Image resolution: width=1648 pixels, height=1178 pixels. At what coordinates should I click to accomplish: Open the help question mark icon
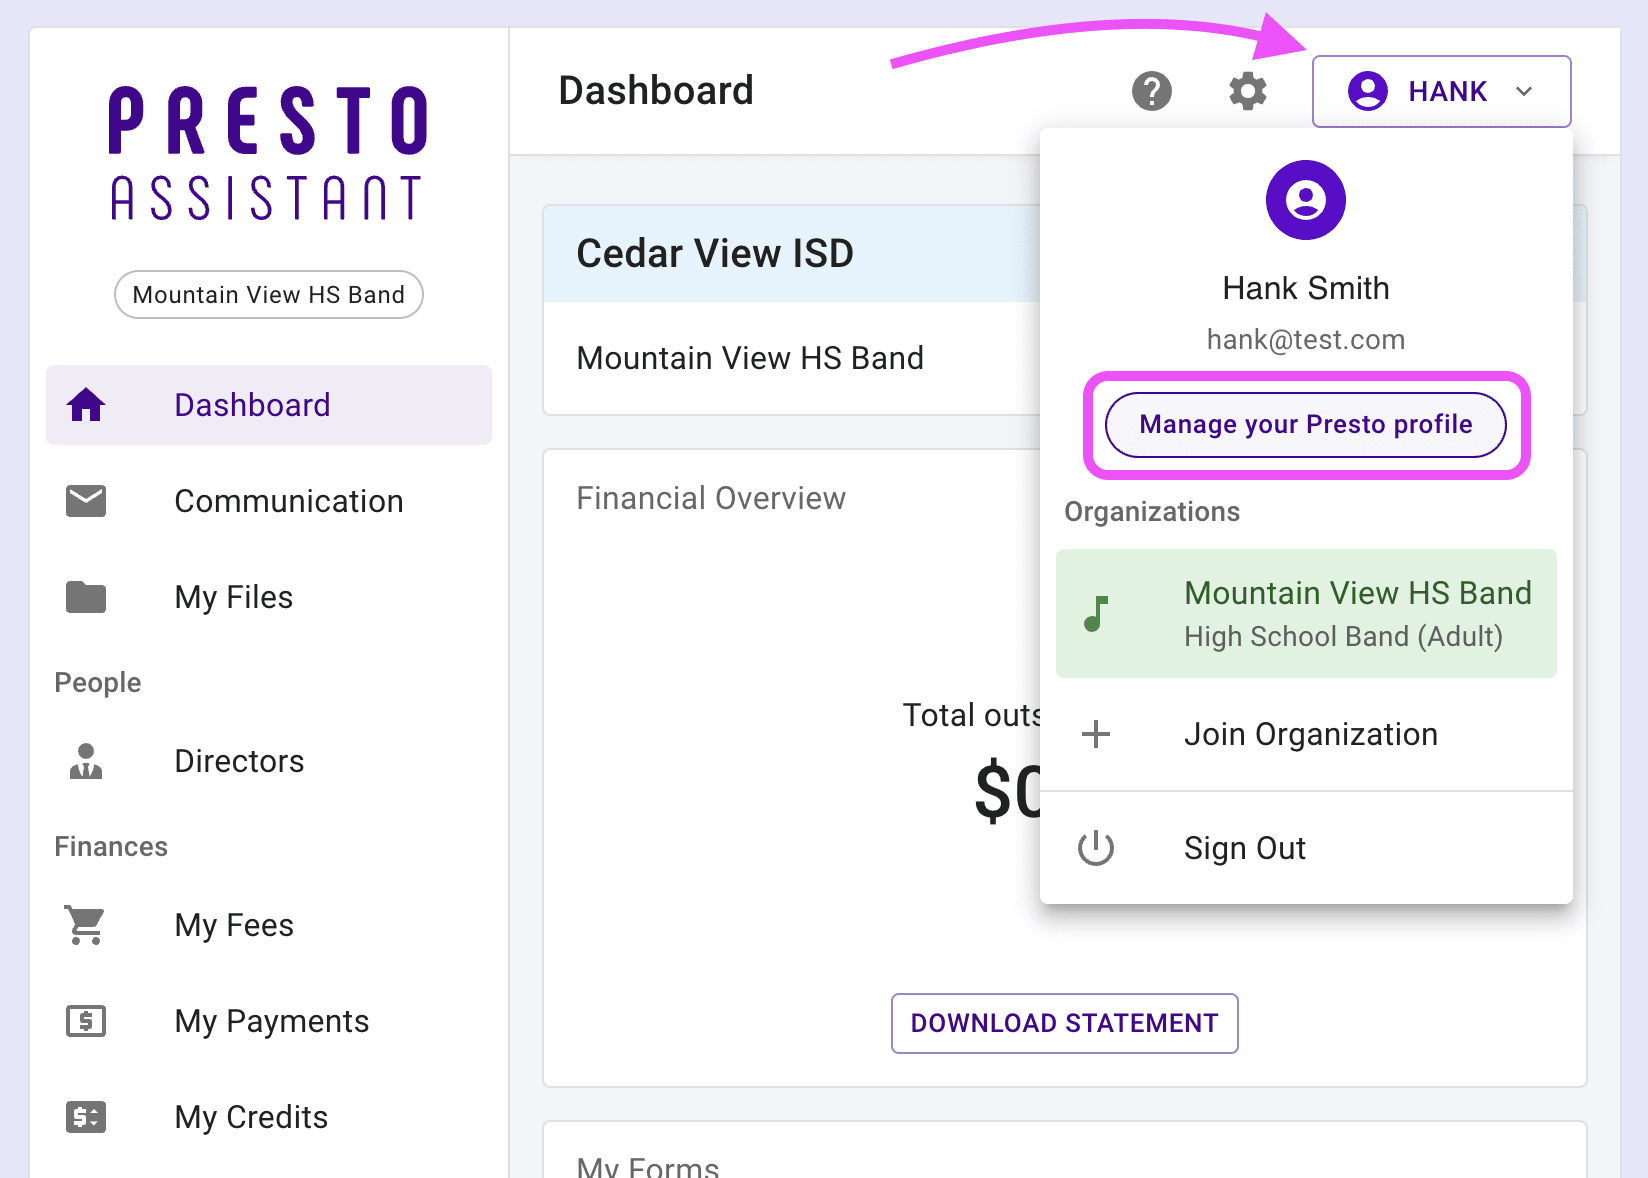coord(1151,91)
